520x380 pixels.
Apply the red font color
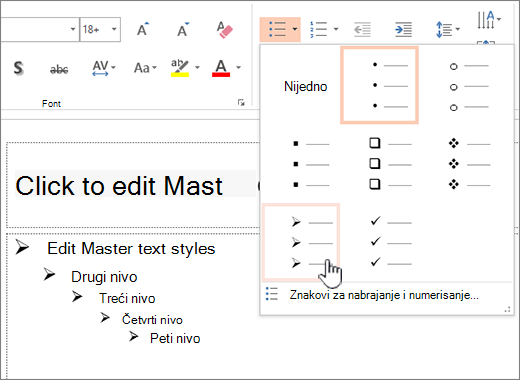point(221,68)
